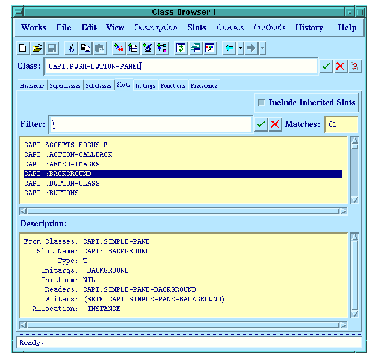Switch to the Hierarchy tab
379x360 pixels.
point(32,86)
